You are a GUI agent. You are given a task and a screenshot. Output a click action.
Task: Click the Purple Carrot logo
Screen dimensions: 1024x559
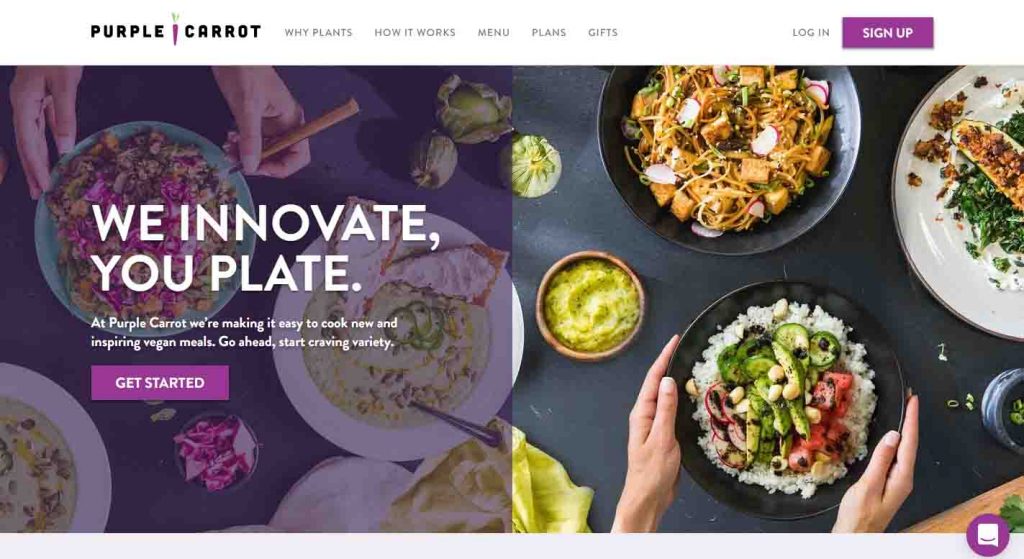176,31
